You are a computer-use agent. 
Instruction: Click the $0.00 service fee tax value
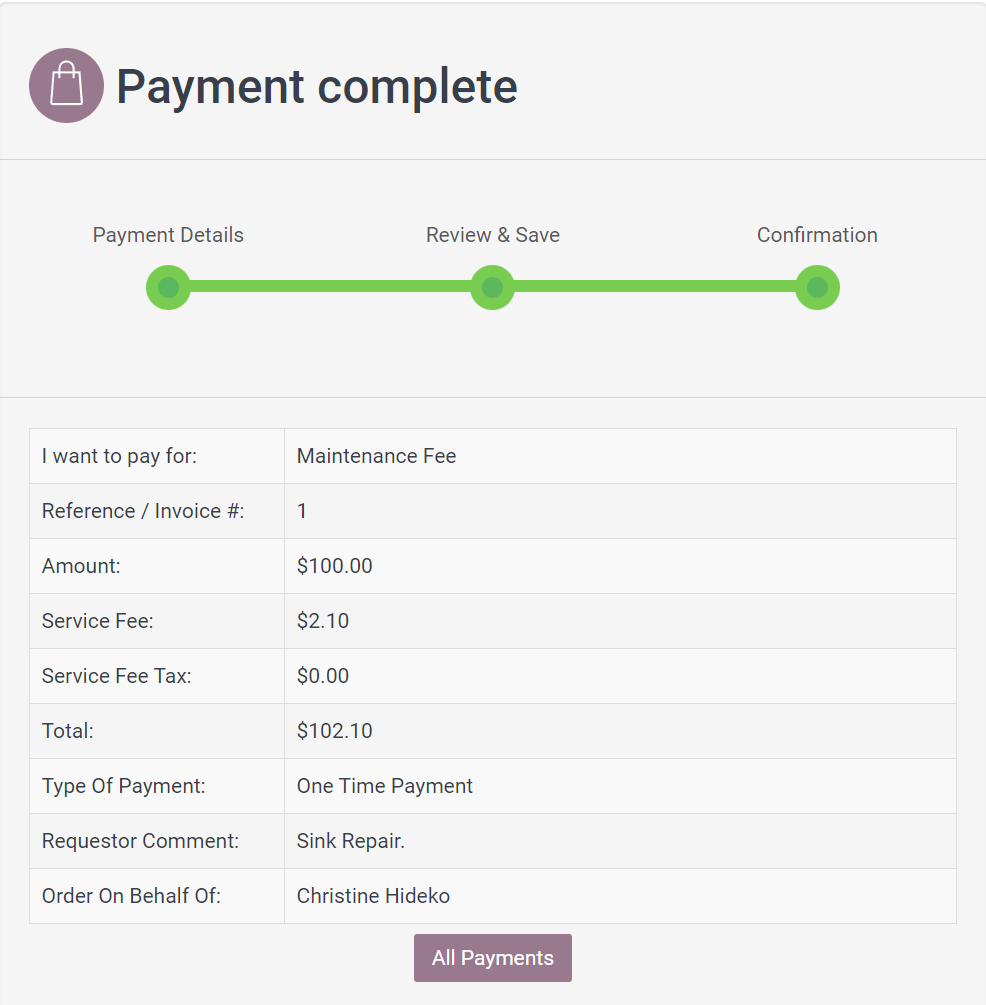(323, 676)
